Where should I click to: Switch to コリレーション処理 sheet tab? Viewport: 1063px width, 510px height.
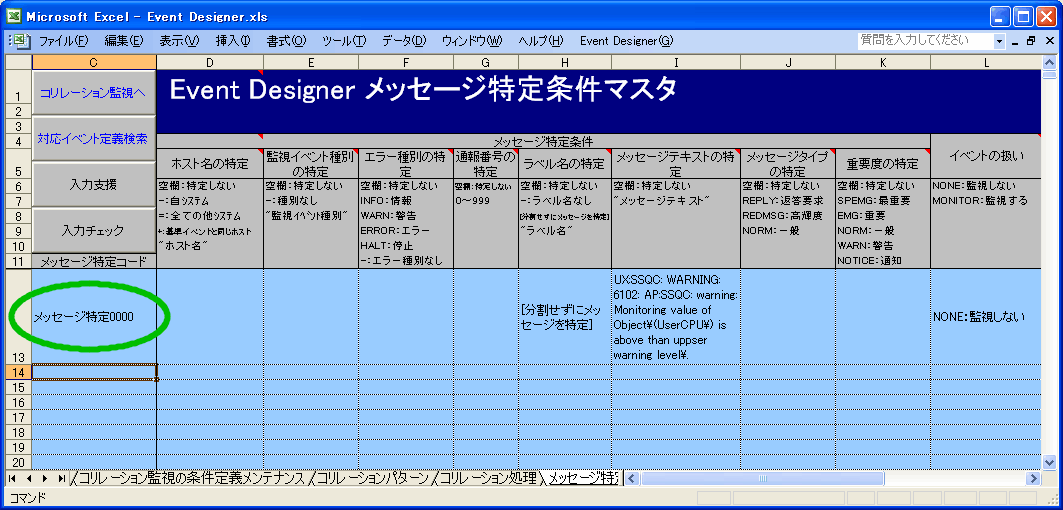point(487,478)
